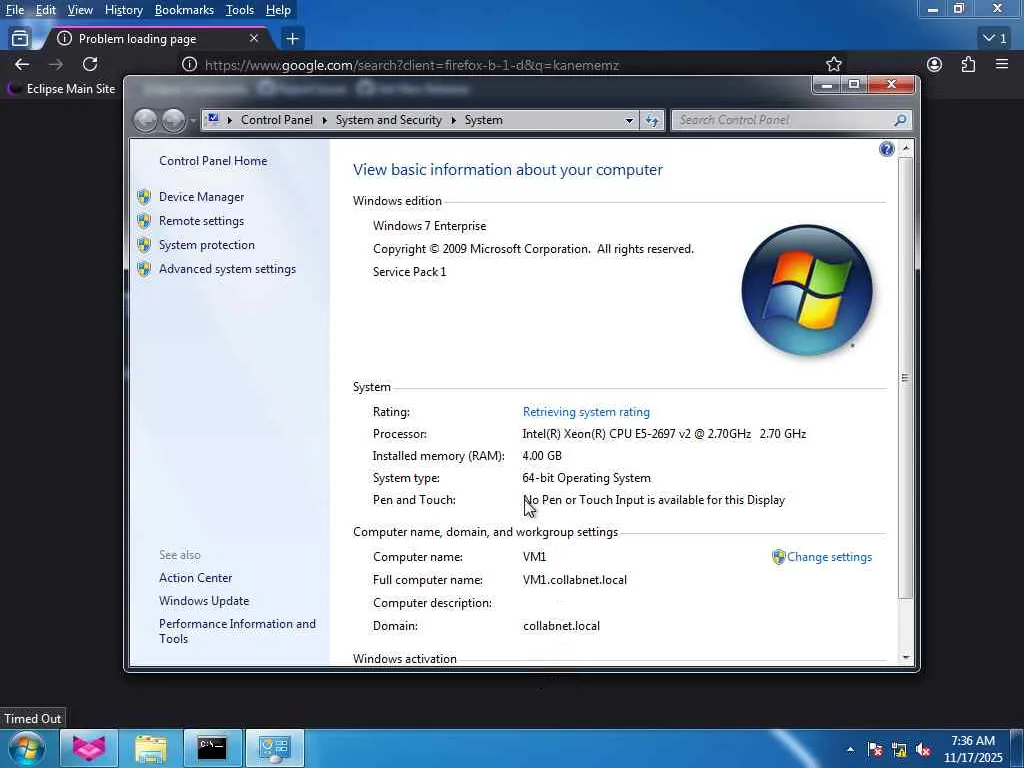Open Firefox View menu
This screenshot has width=1024, height=768.
(x=80, y=10)
